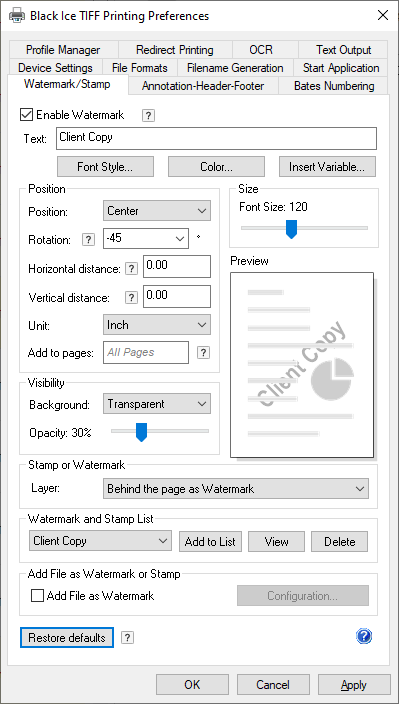Open the Background Transparent dropdown
This screenshot has width=399, height=704.
coord(157,404)
